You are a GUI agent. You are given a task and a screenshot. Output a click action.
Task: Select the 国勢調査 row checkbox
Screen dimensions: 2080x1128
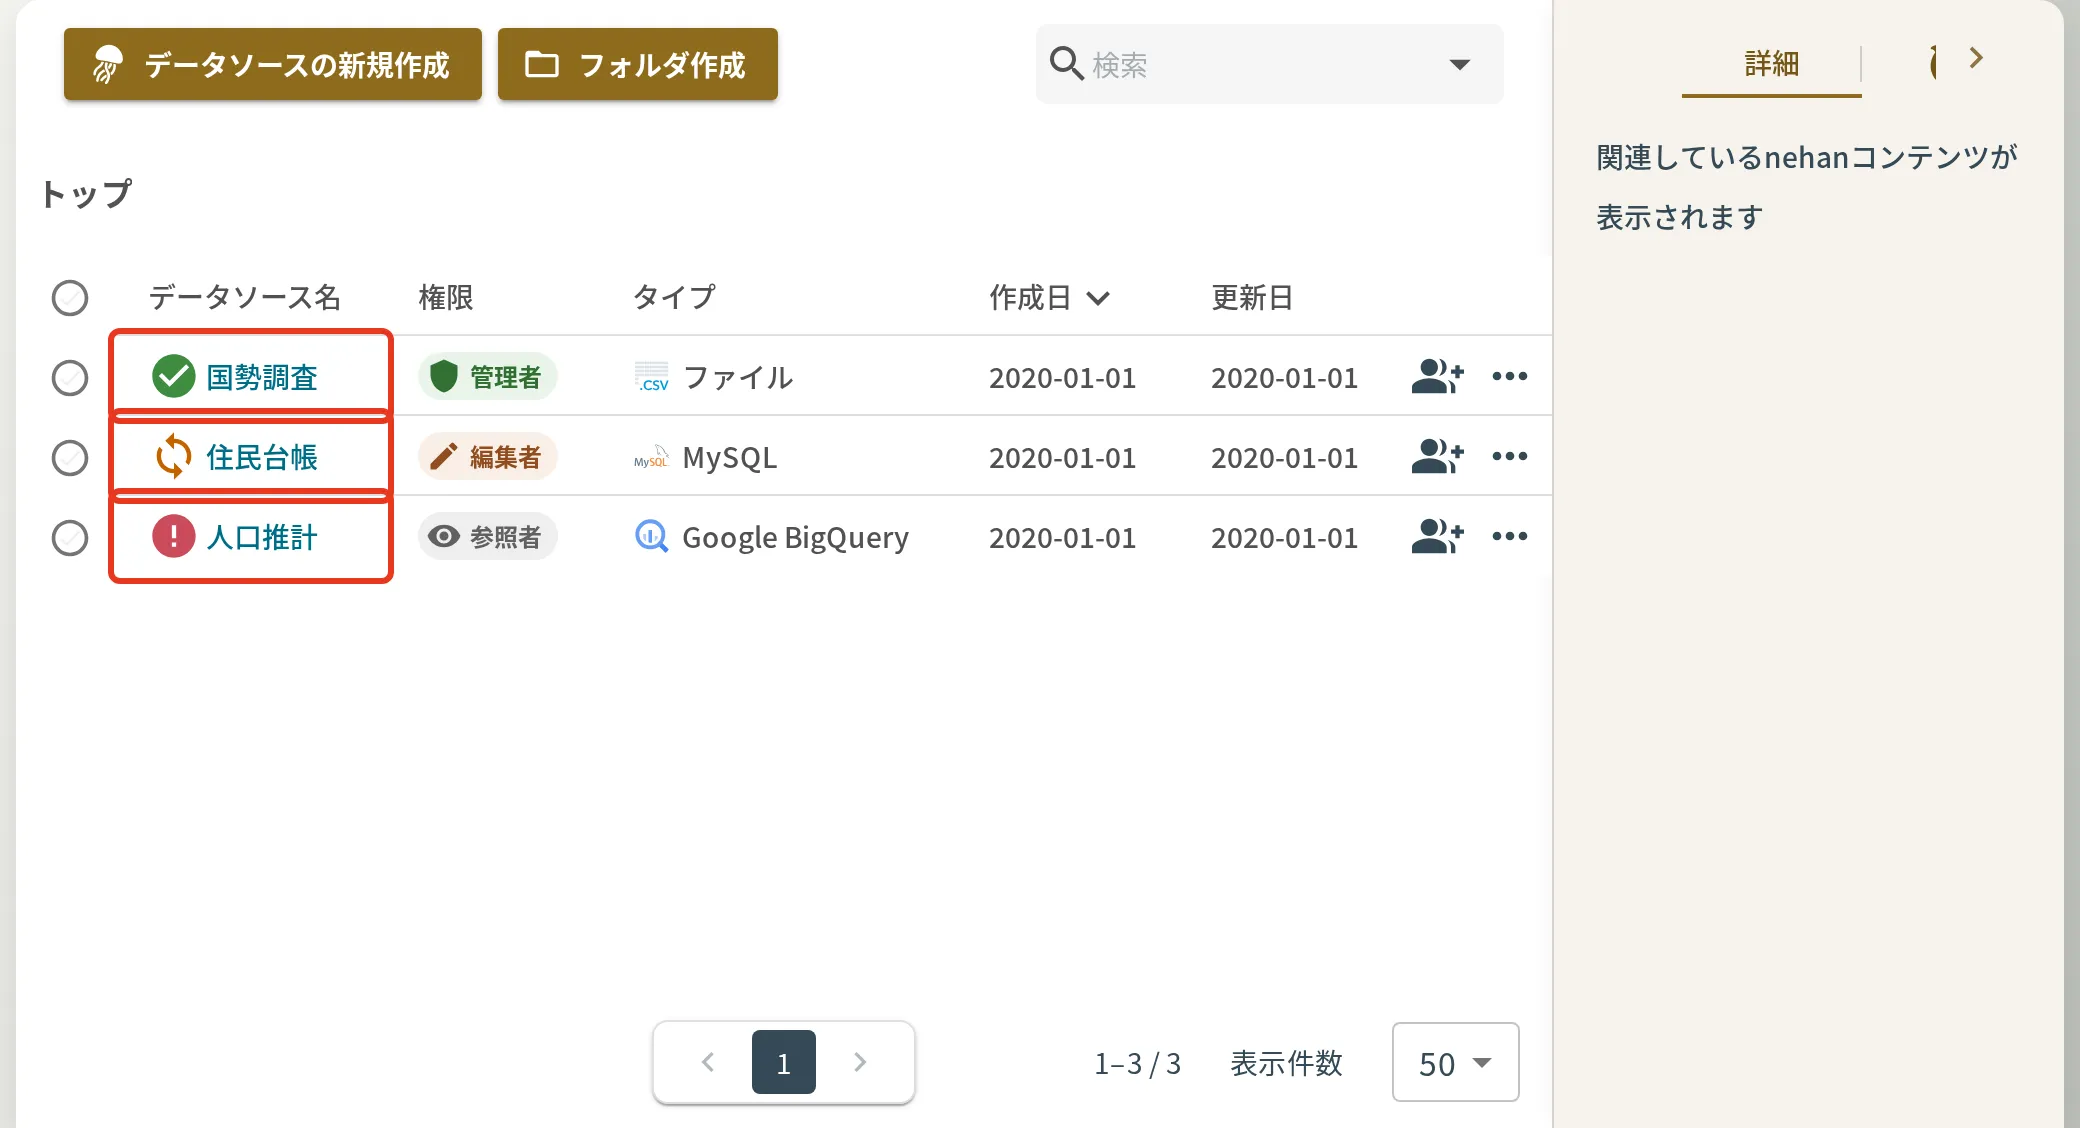[70, 378]
